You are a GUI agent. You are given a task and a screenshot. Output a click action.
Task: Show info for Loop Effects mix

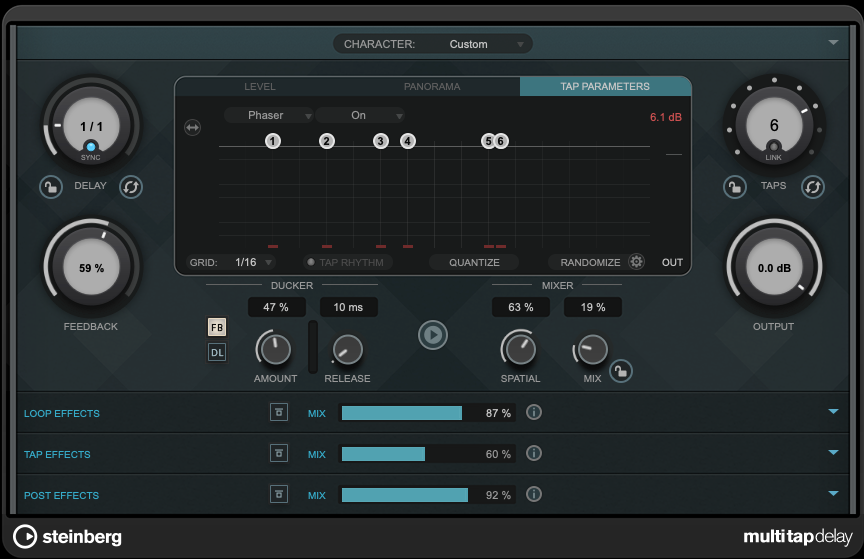533,412
